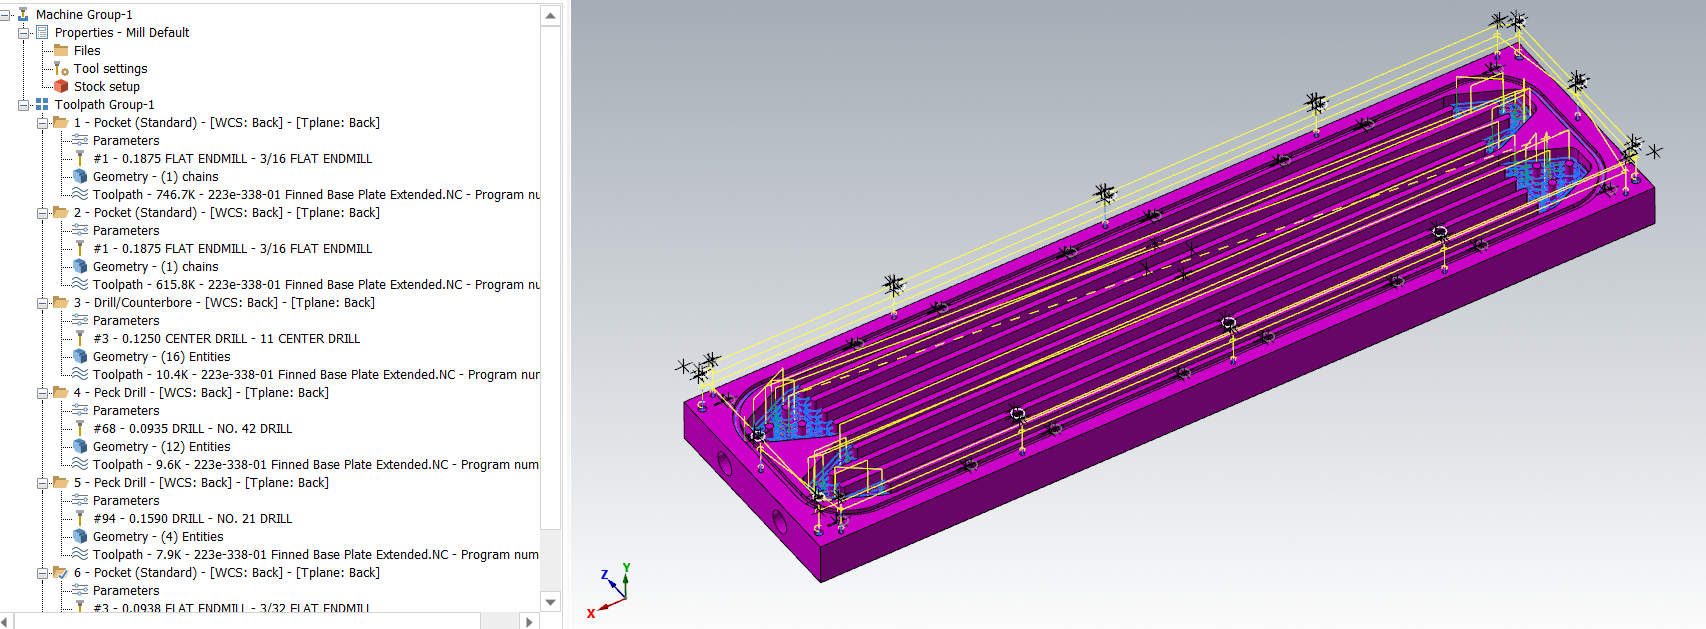Screen dimensions: 1706x629
Task: Select the #94 0.1590 DRILL NO. 21 entry
Action: pos(192,519)
